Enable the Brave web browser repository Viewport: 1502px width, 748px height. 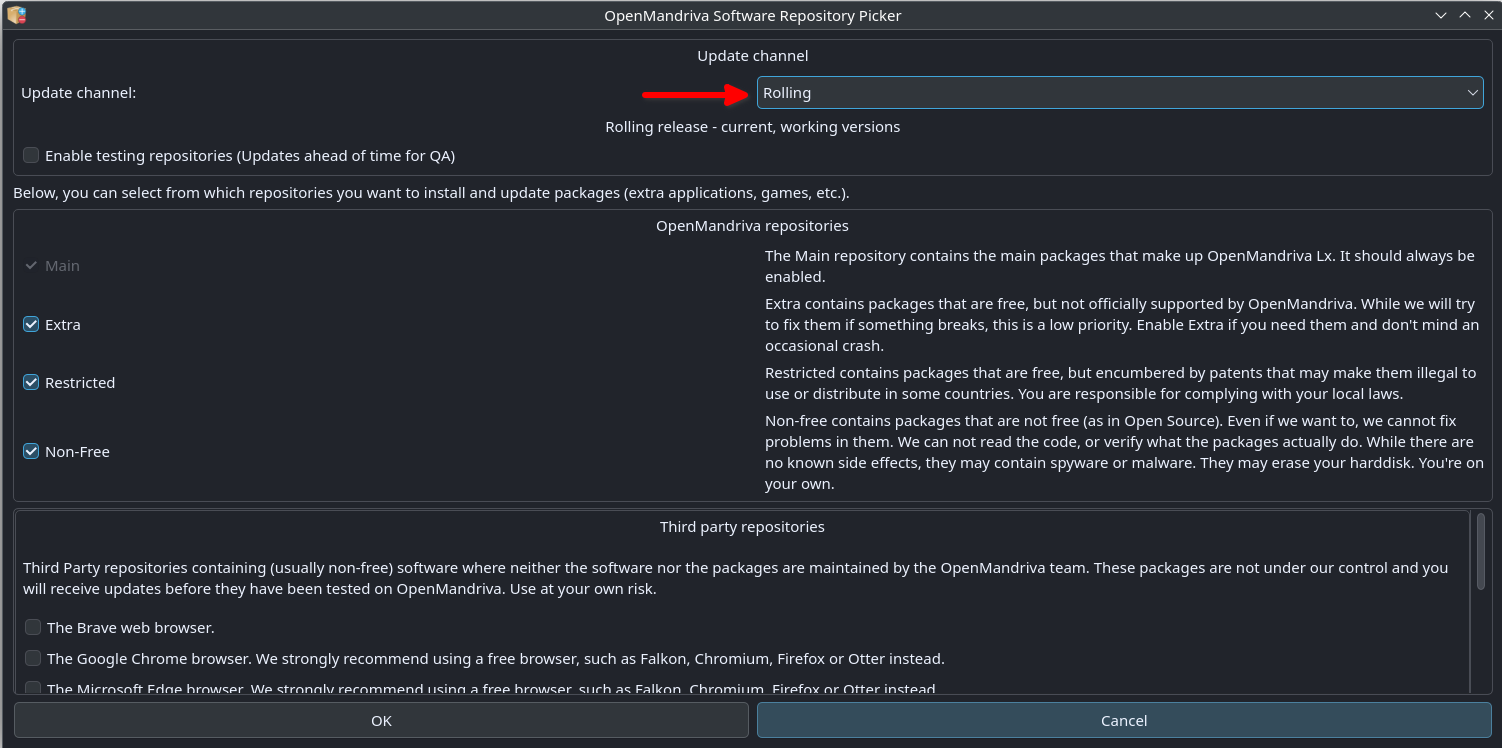pos(33,627)
